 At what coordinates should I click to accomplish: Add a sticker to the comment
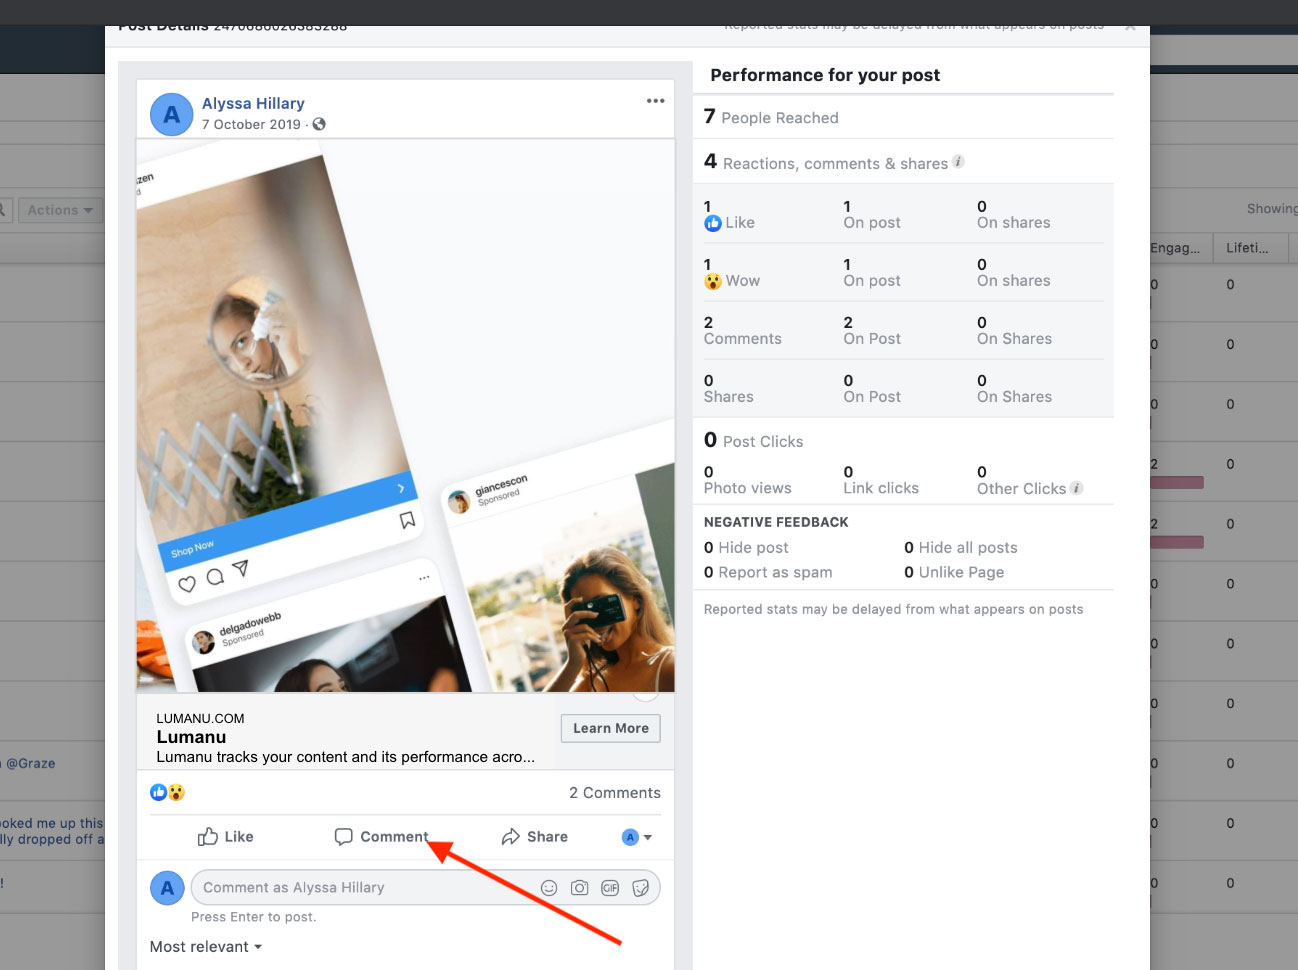(x=641, y=888)
